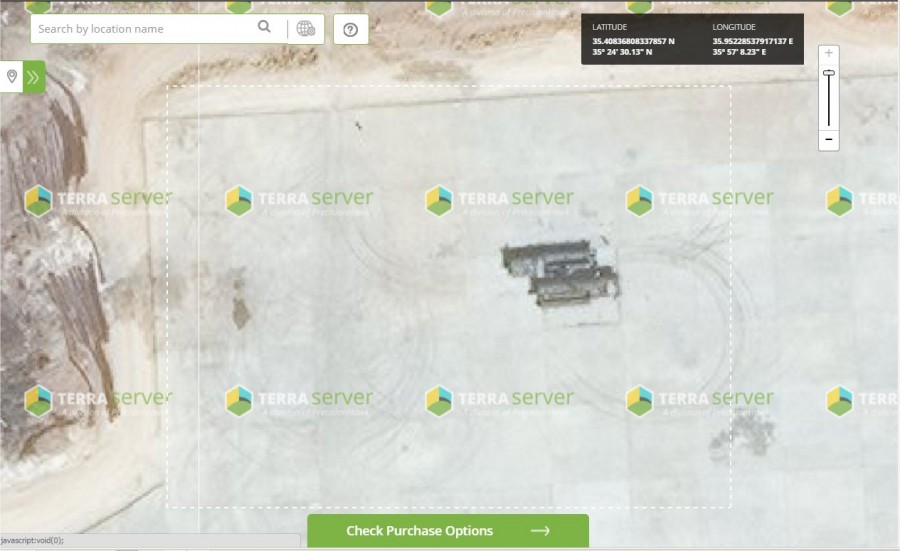Click the javascript:void(0); status bar text
900x551 pixels.
click(x=32, y=540)
